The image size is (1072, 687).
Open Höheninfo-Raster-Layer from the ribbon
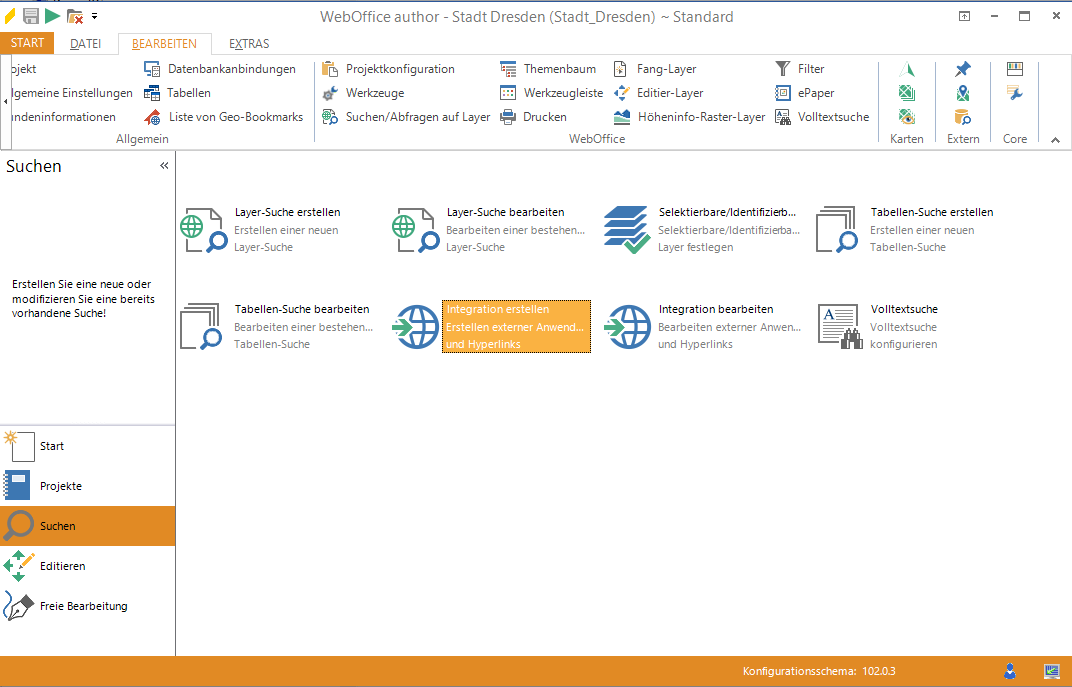(689, 117)
